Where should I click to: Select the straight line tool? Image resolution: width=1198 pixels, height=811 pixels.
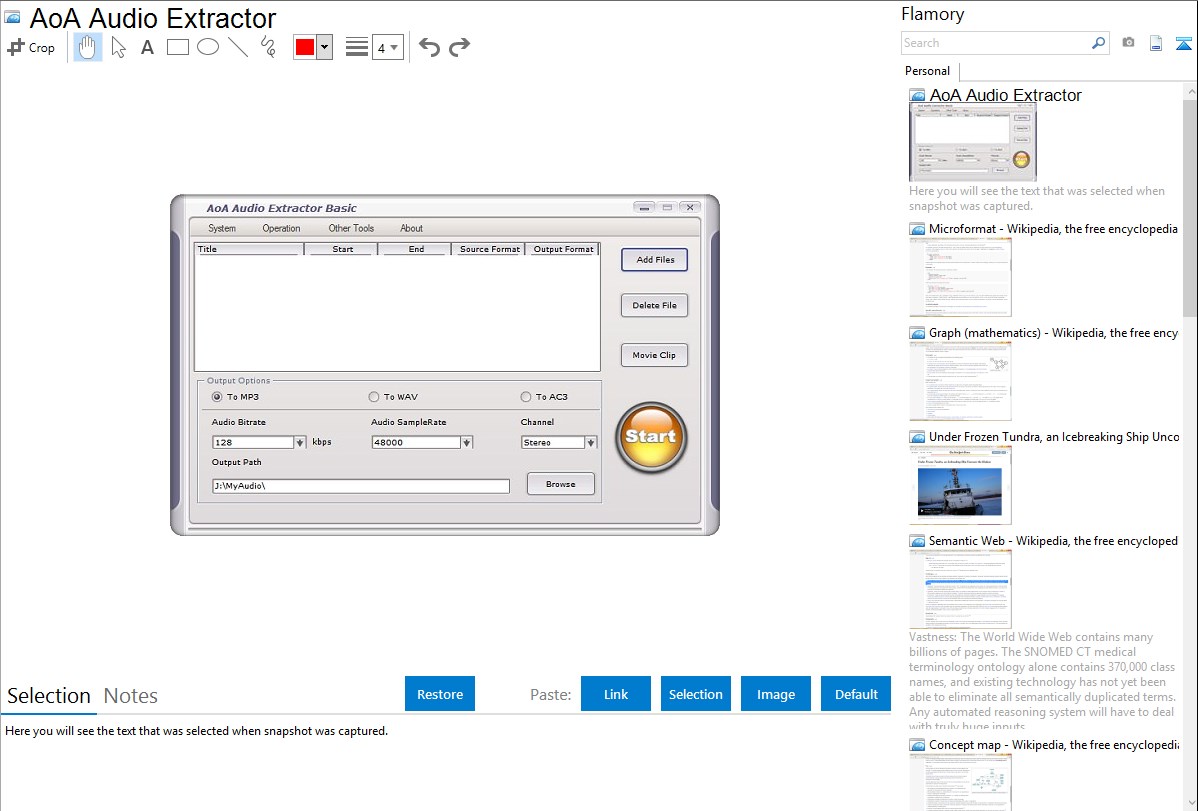(238, 47)
